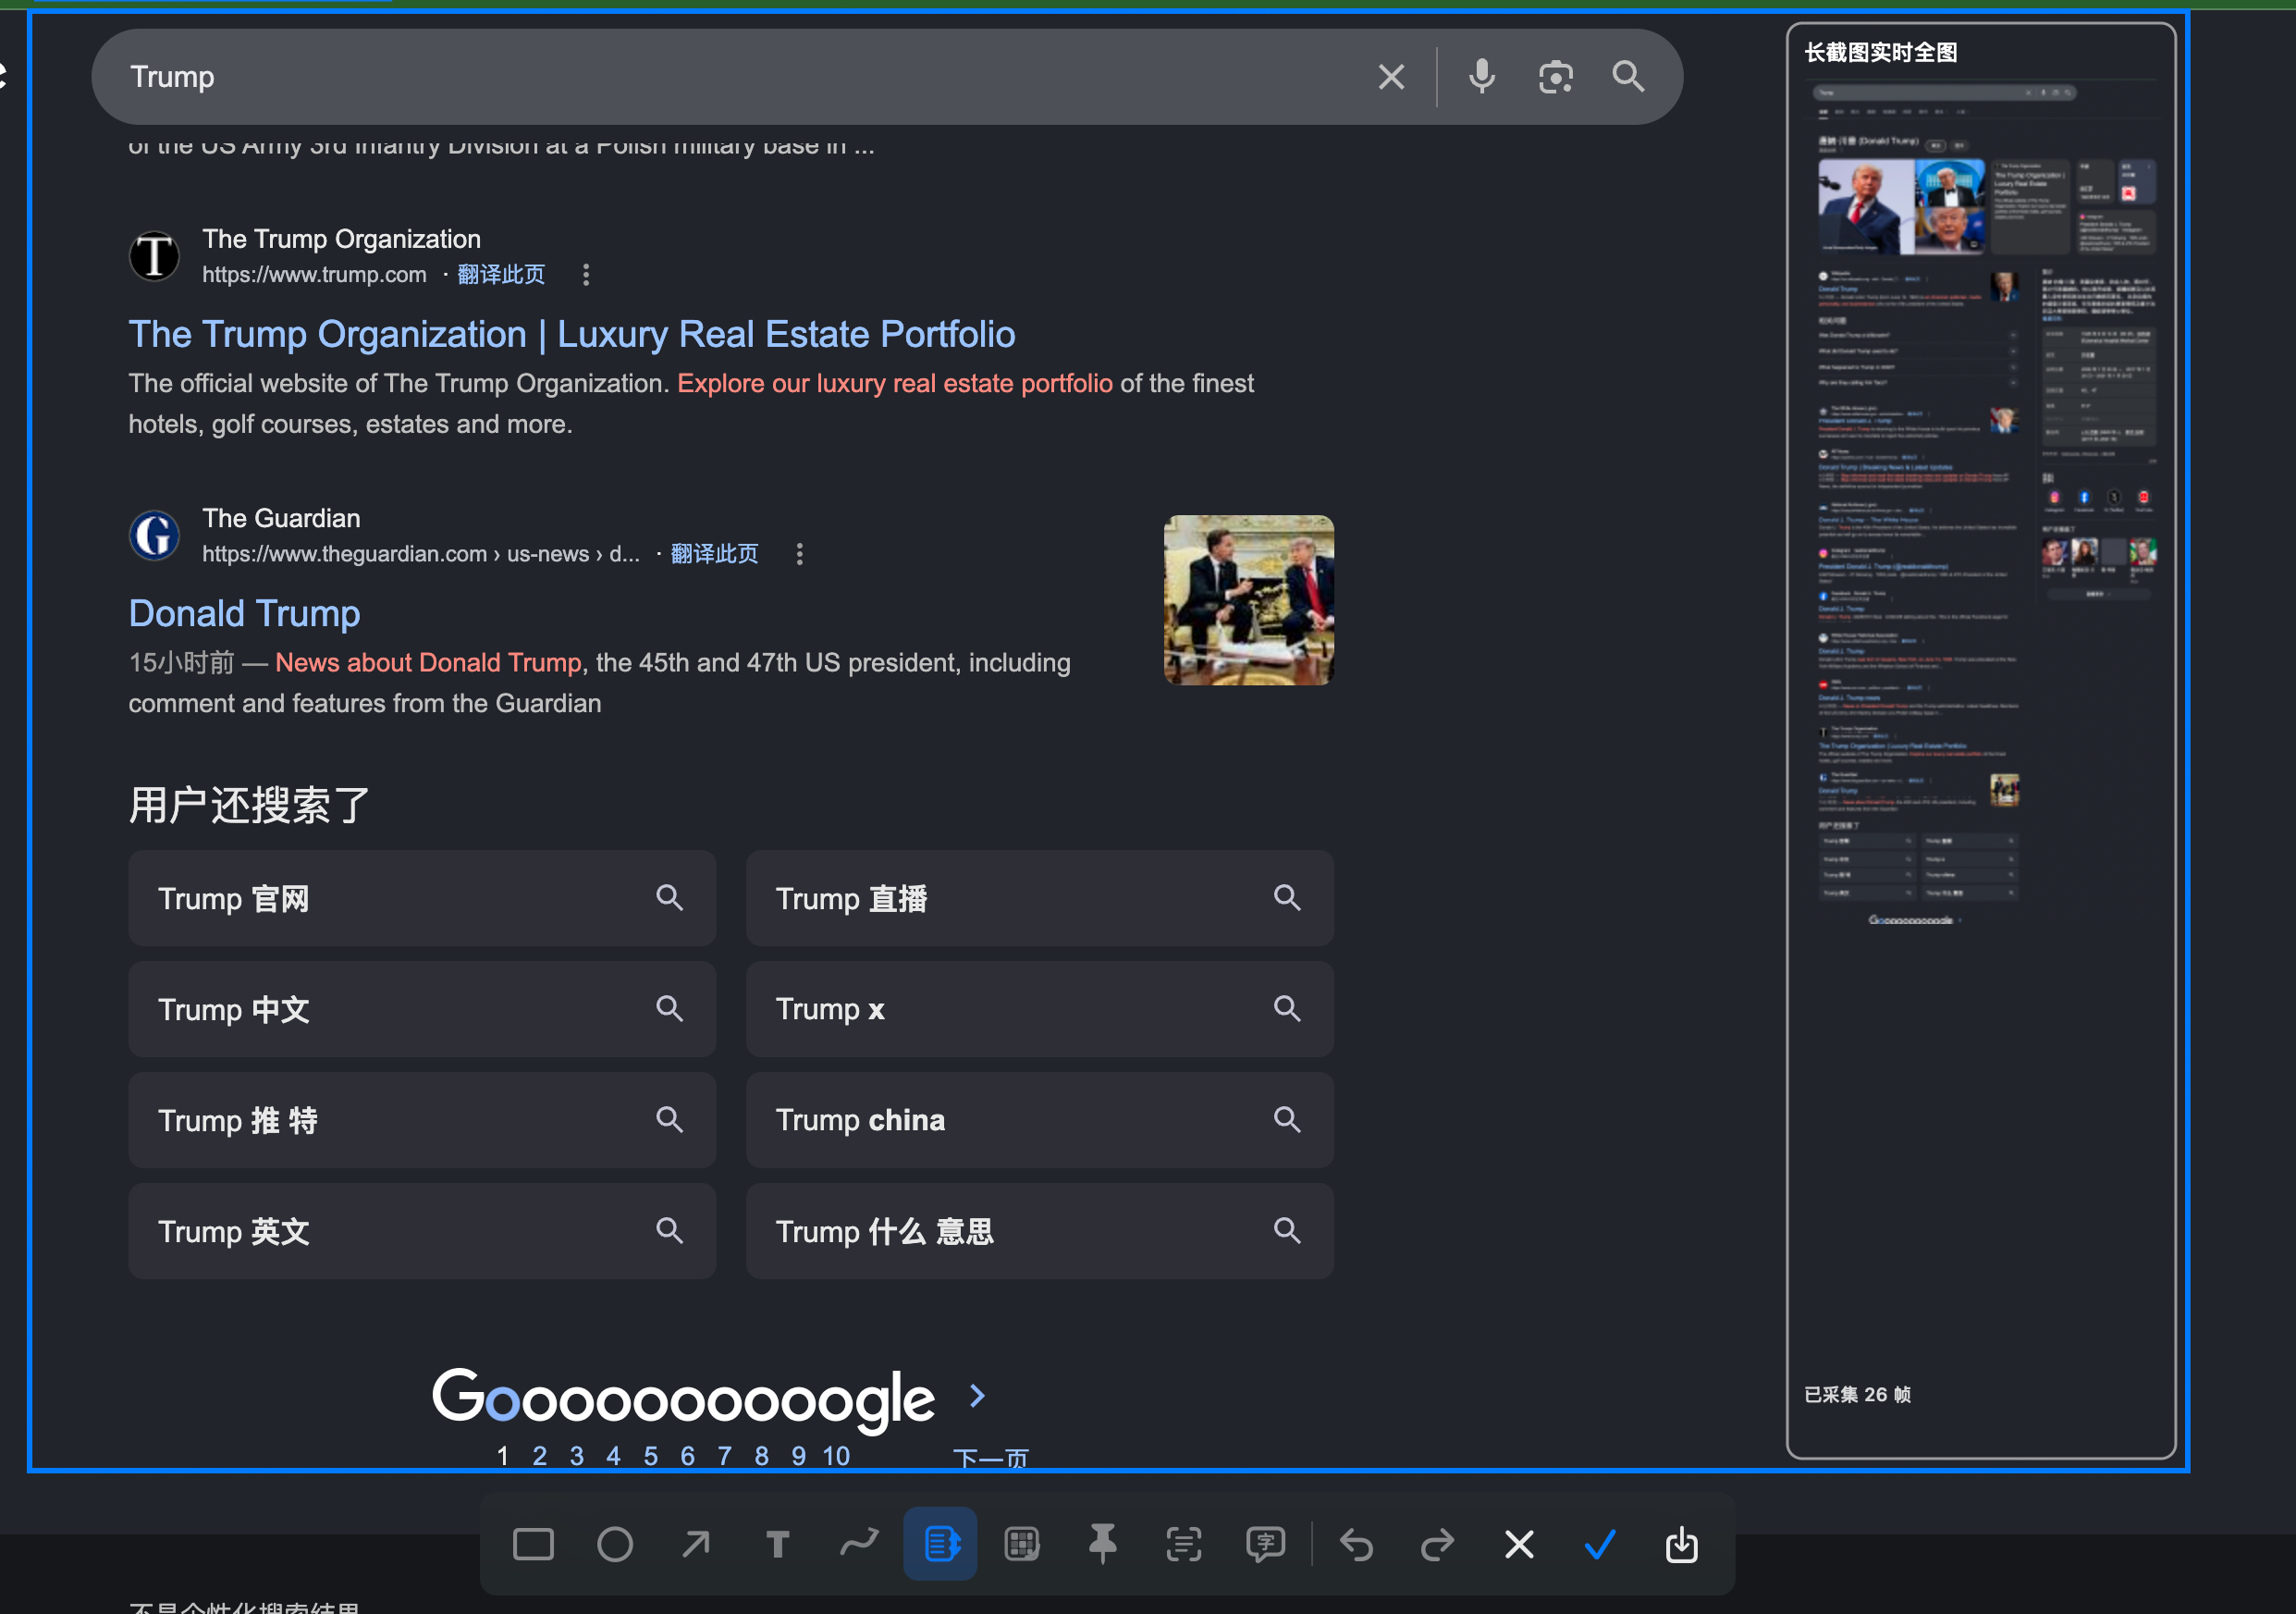
Task: Click the search magnifier in search bar
Action: pyautogui.click(x=1628, y=77)
